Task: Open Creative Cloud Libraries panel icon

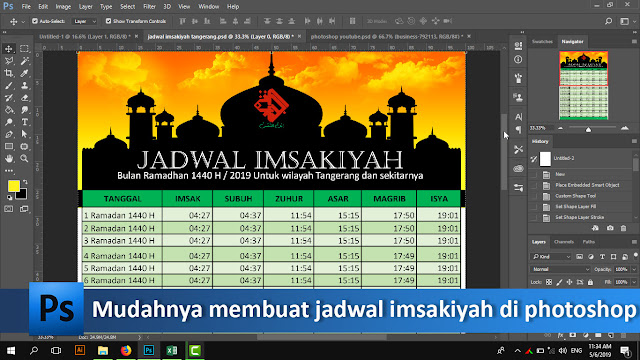Action: [518, 169]
